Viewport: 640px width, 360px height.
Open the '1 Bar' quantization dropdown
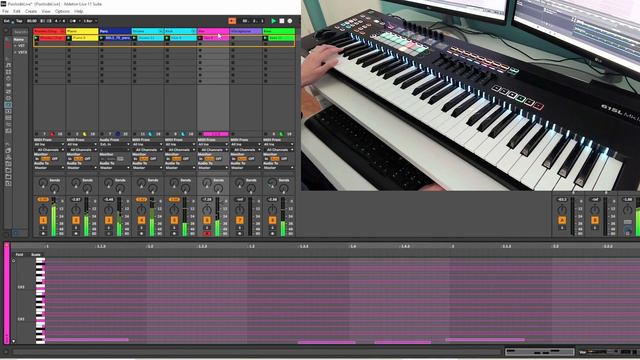point(90,21)
